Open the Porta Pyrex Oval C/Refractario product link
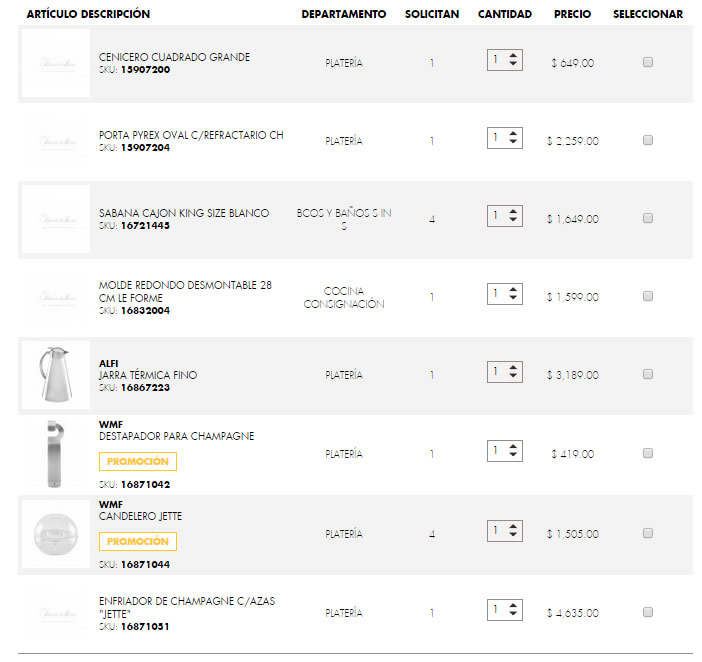Viewport: 702px width, 662px height. click(x=191, y=135)
